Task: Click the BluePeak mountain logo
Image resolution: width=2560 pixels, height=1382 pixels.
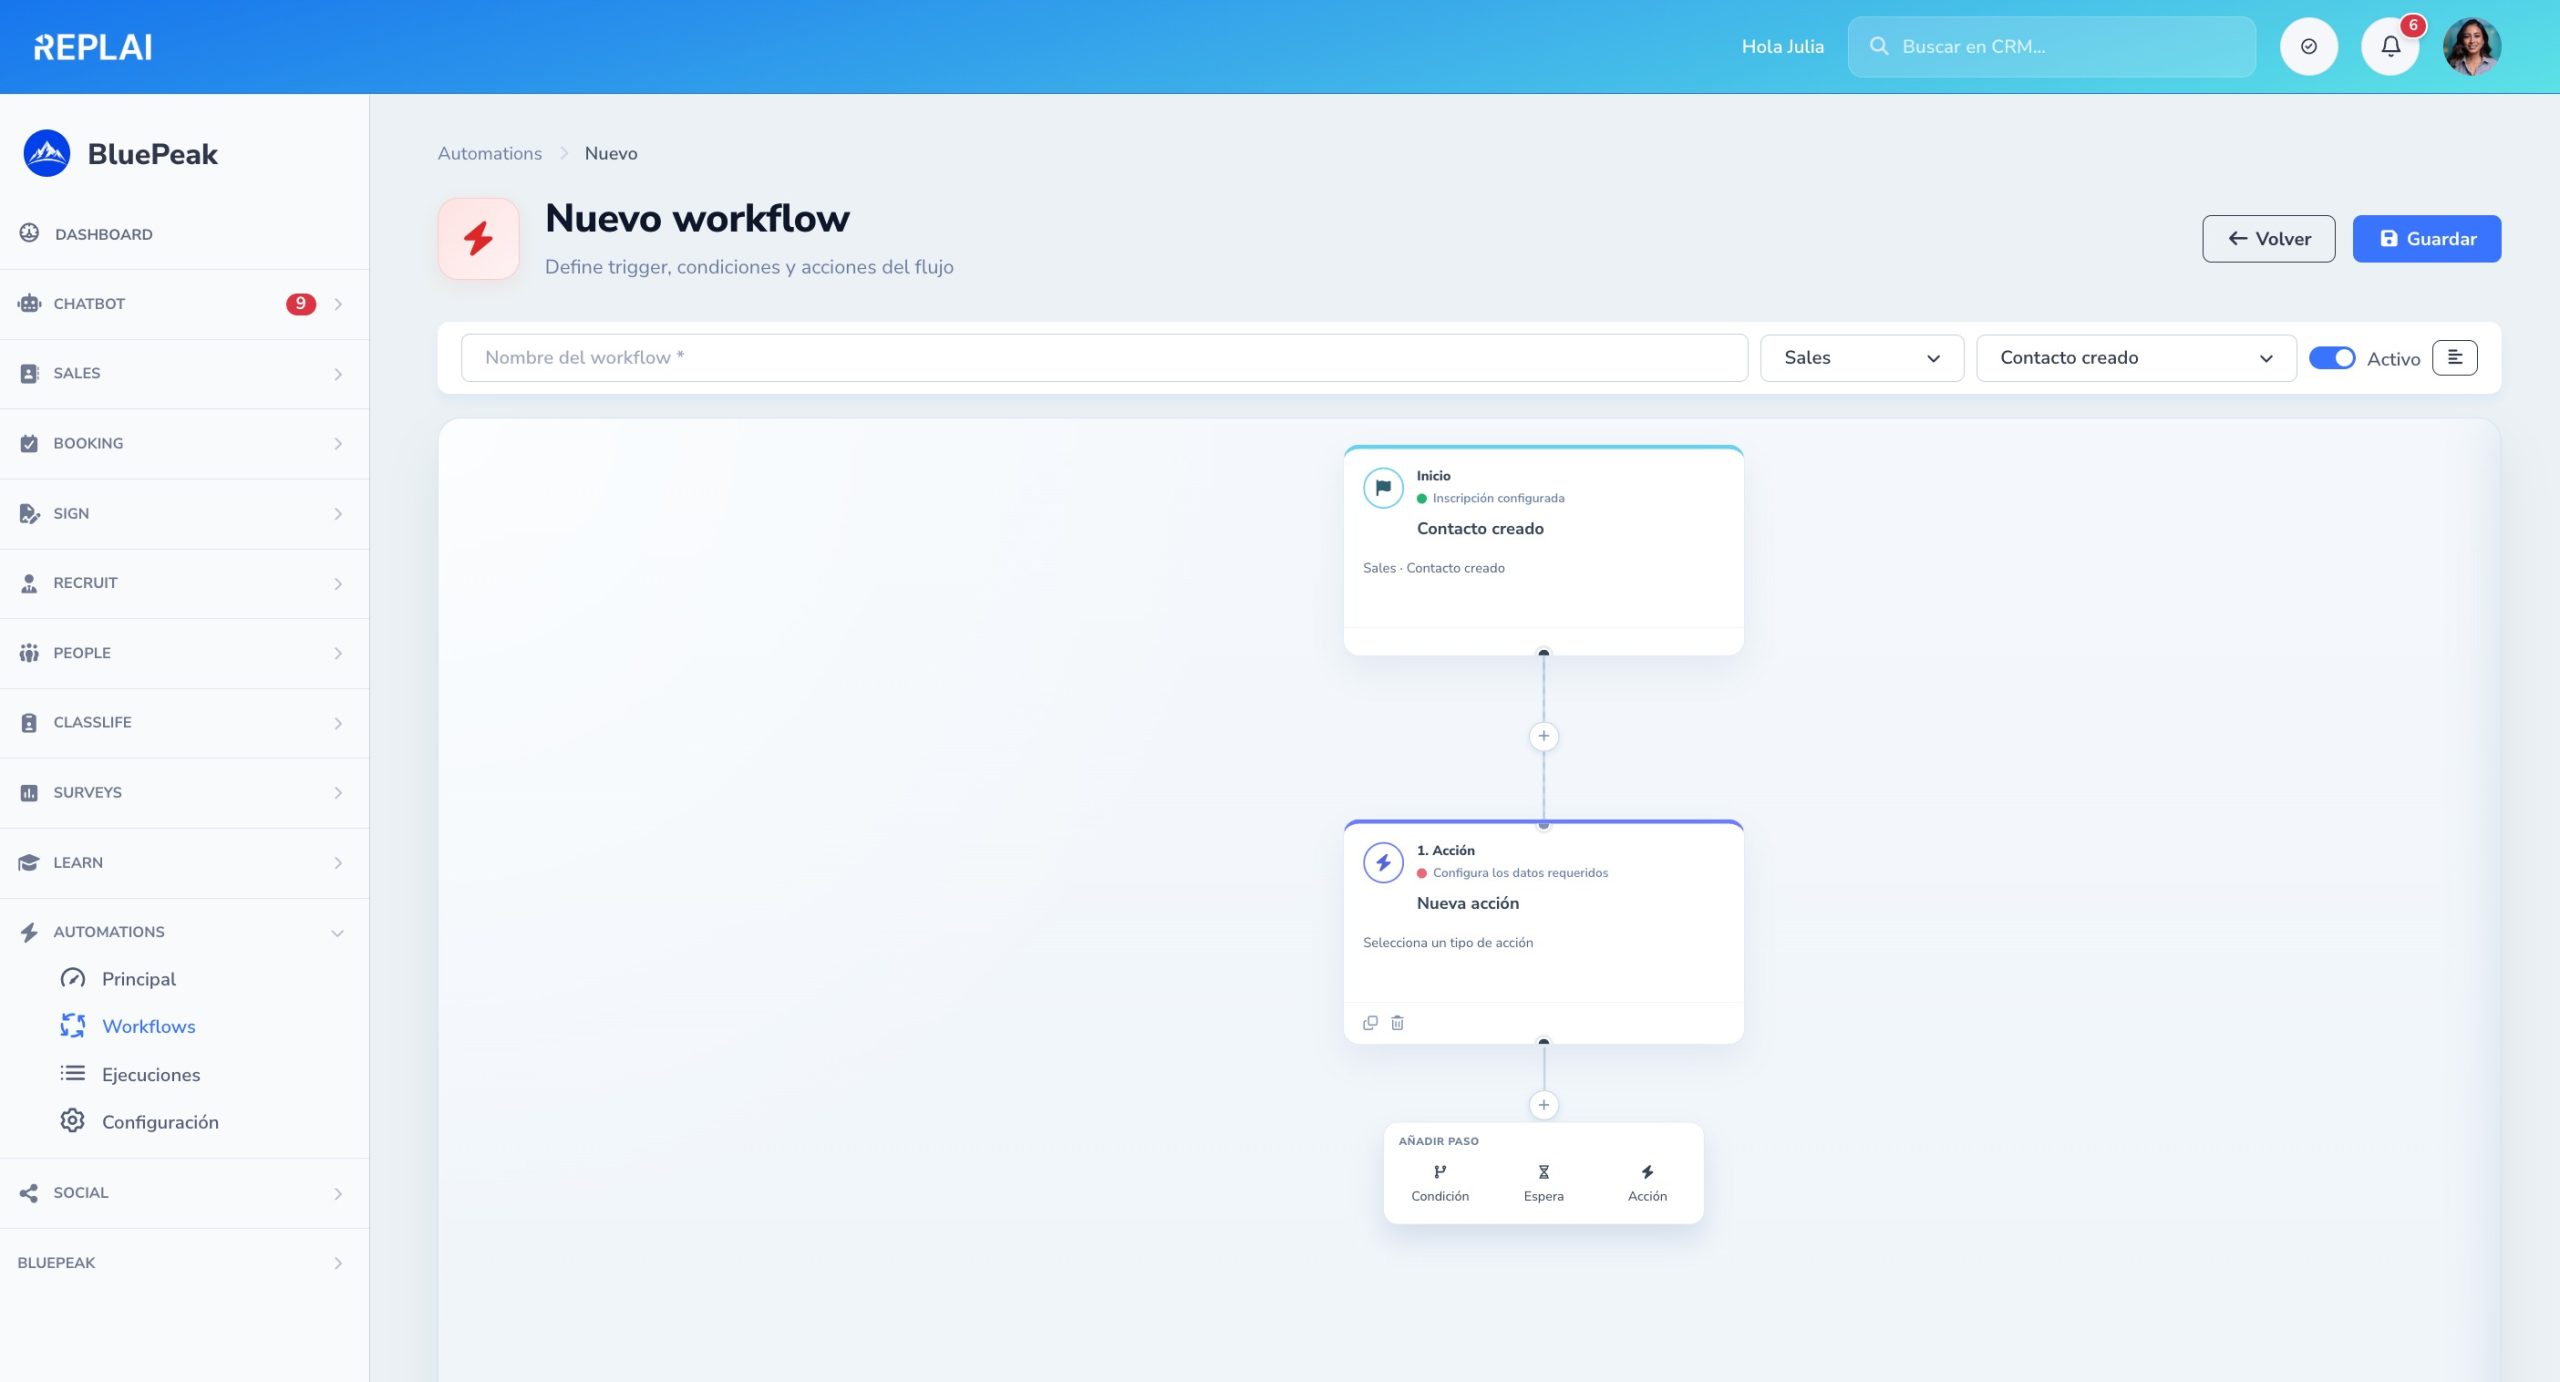Action: (46, 153)
